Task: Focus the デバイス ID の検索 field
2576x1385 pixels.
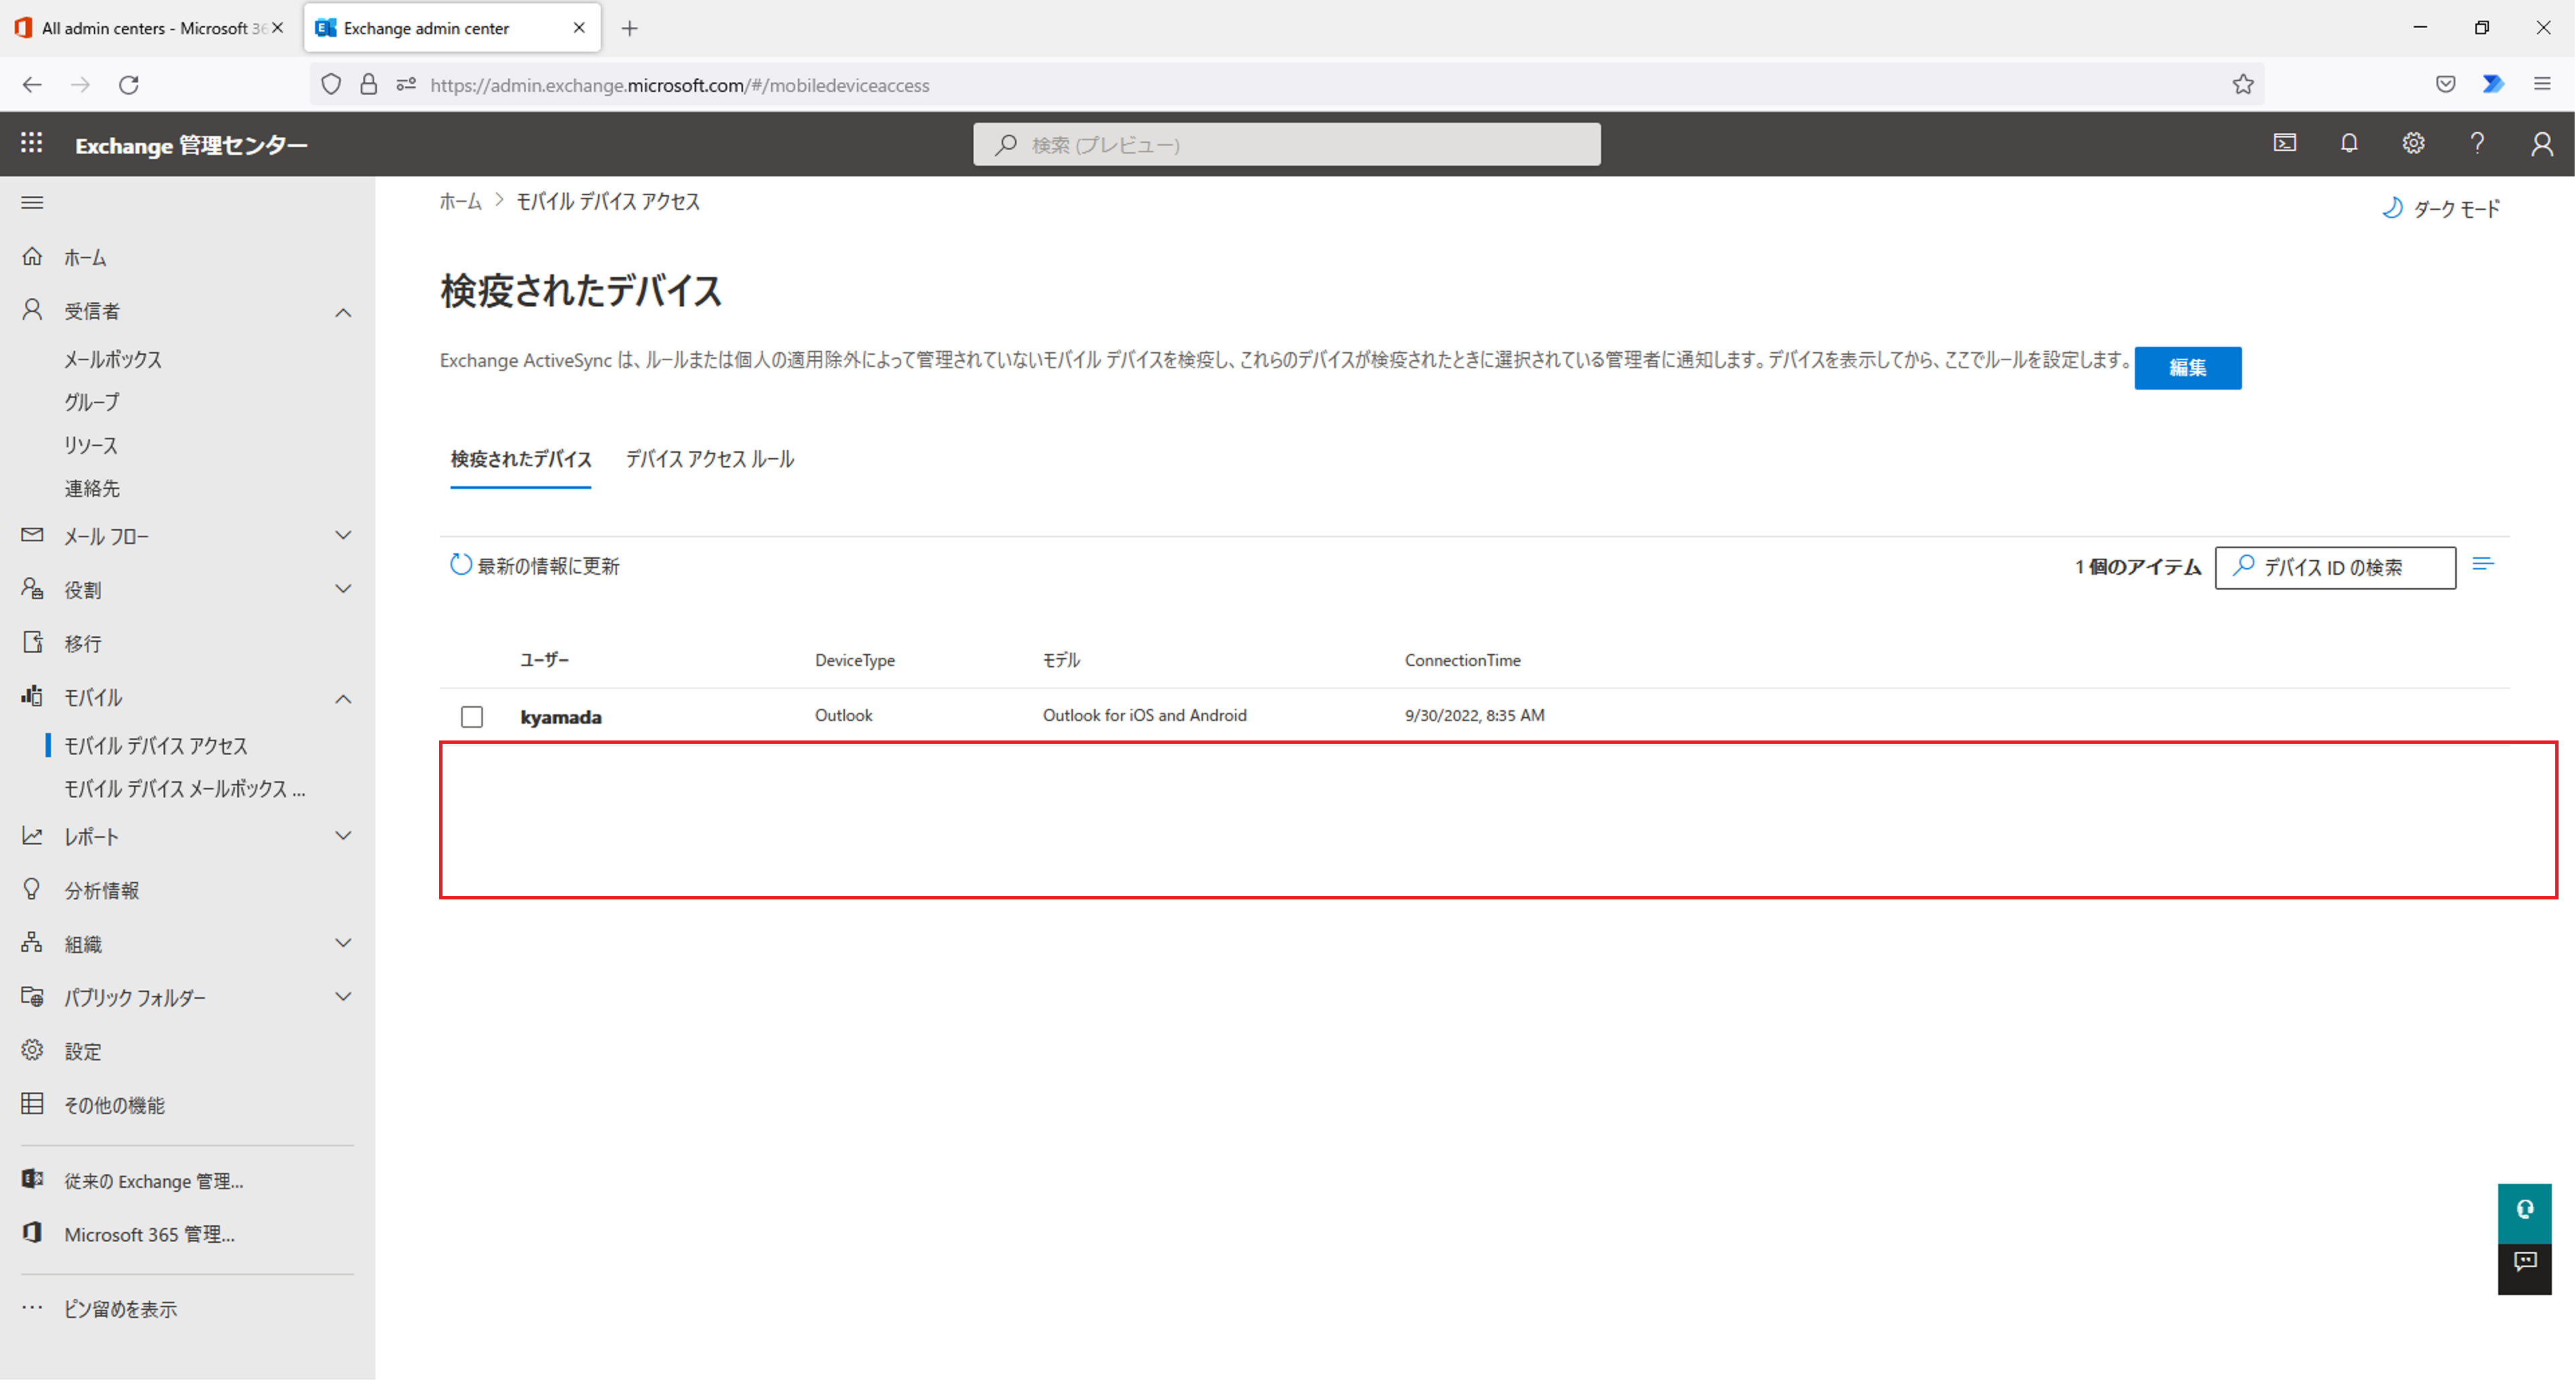Action: pos(2335,567)
